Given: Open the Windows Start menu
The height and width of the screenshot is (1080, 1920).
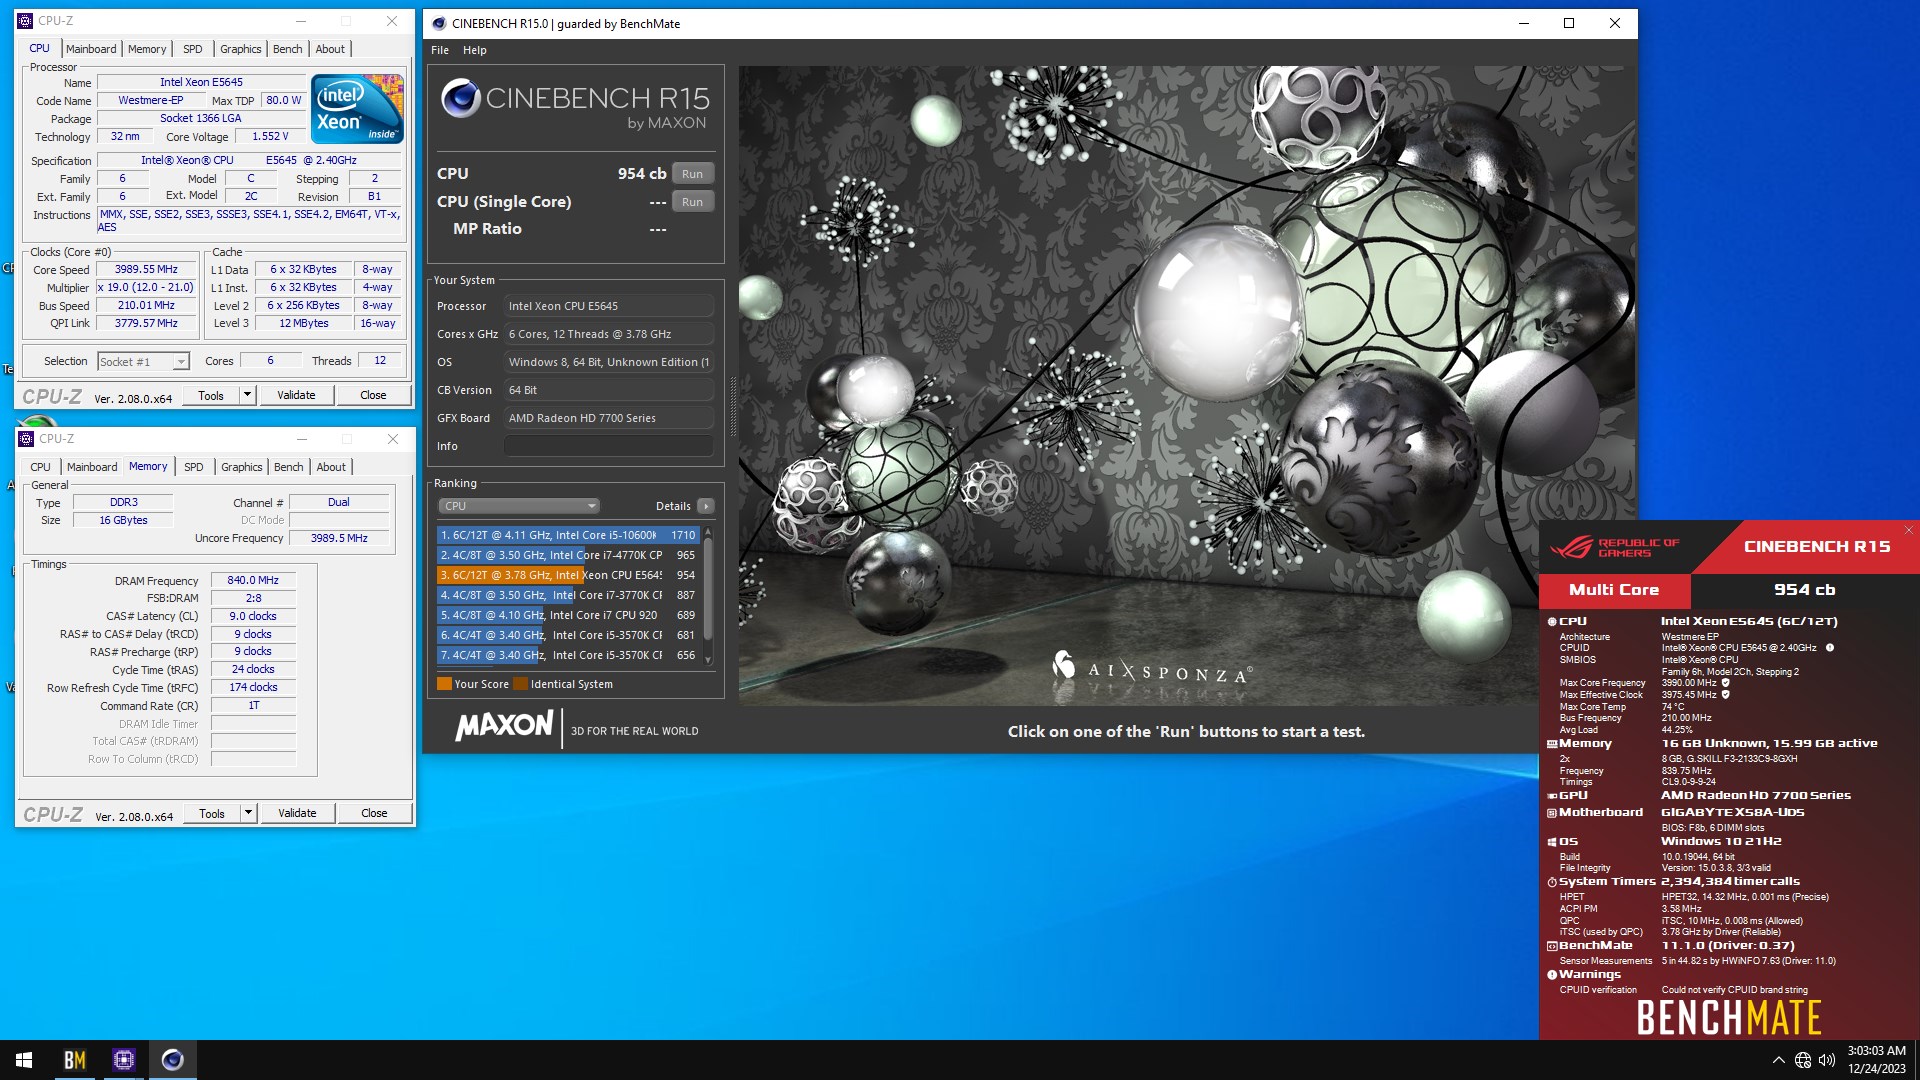Looking at the screenshot, I should pyautogui.click(x=24, y=1060).
